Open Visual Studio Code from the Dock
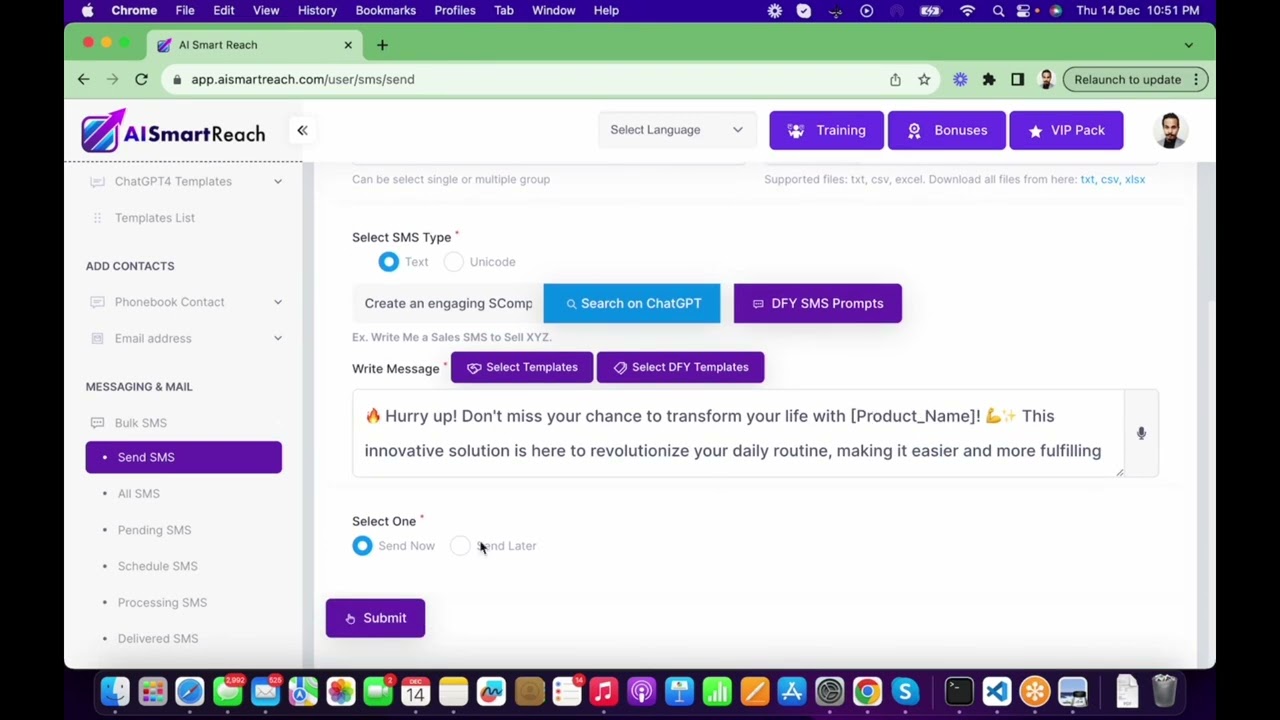Screen dimensions: 1280x720 click(997, 691)
